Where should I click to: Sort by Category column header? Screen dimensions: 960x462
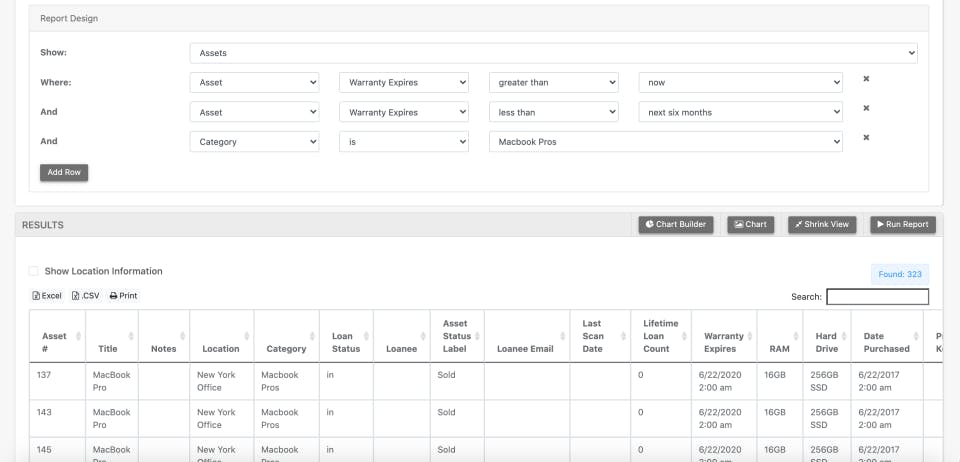click(x=287, y=336)
